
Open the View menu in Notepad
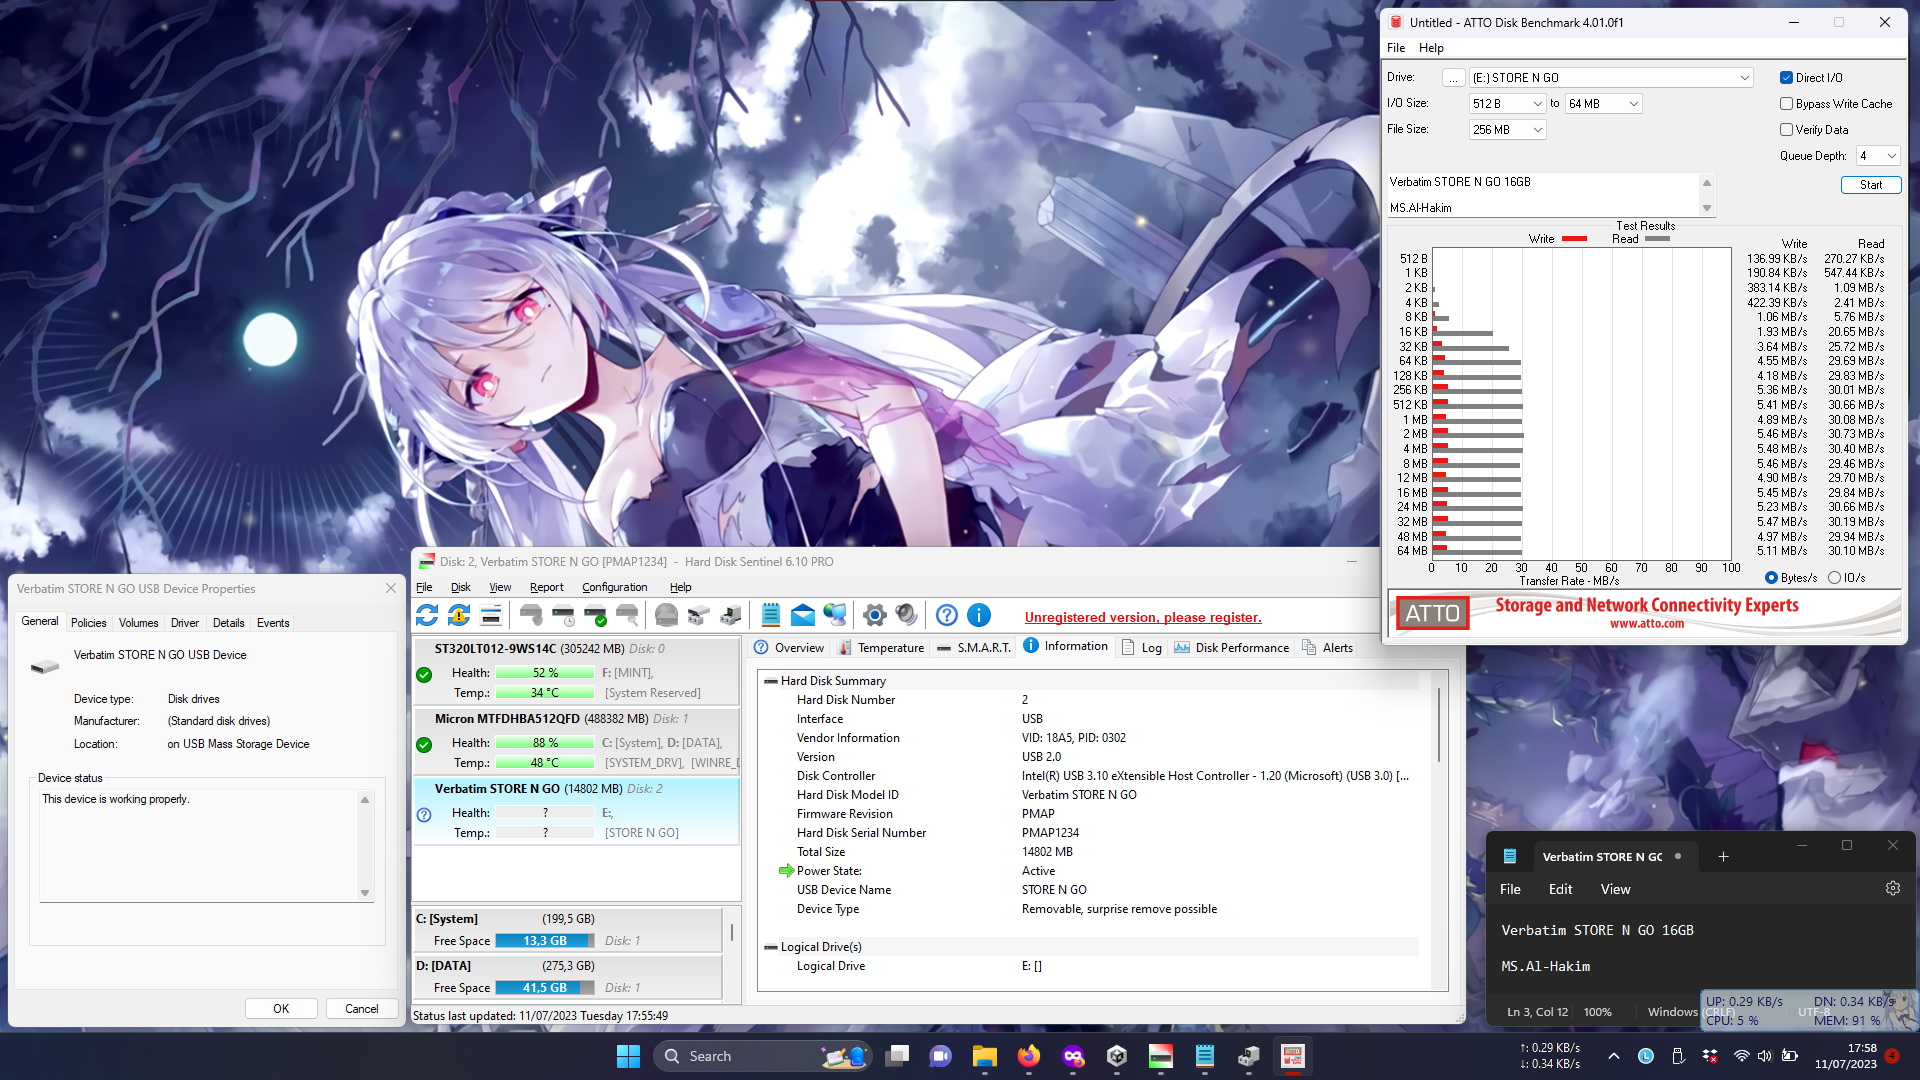tap(1615, 889)
